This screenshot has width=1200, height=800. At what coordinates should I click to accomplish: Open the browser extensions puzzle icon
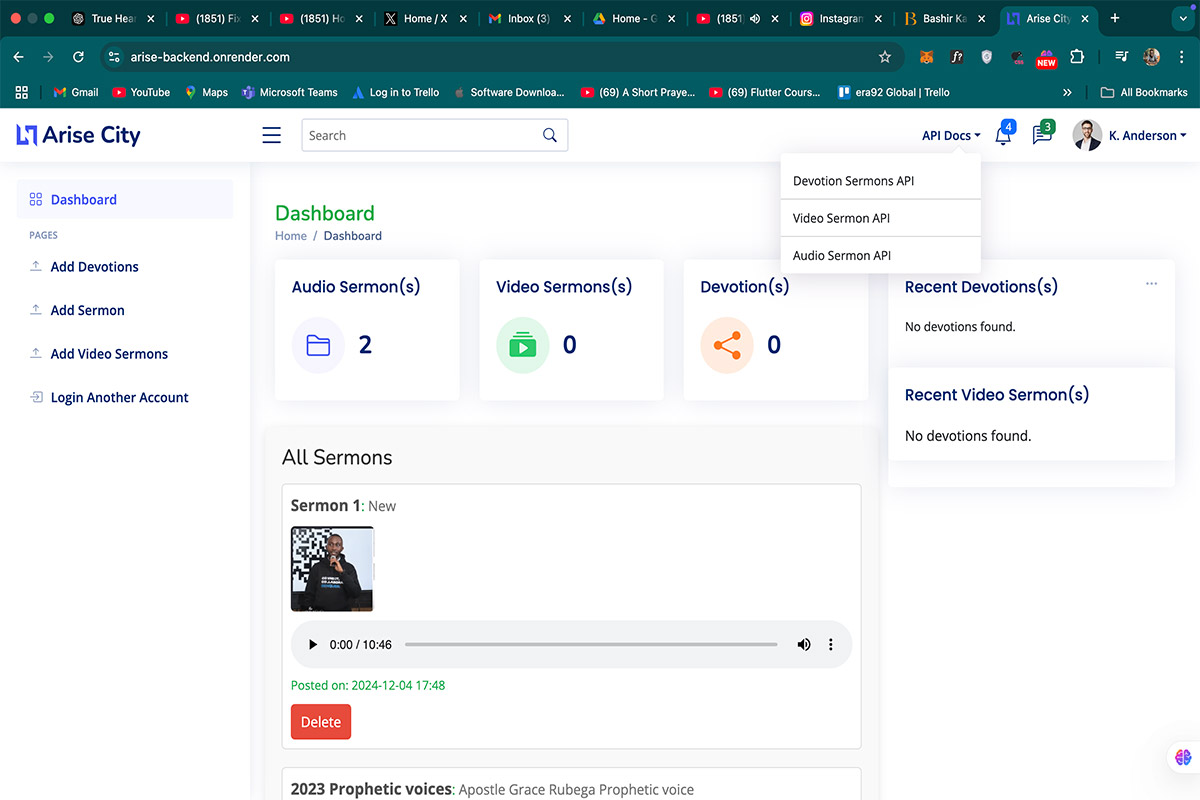point(1077,57)
